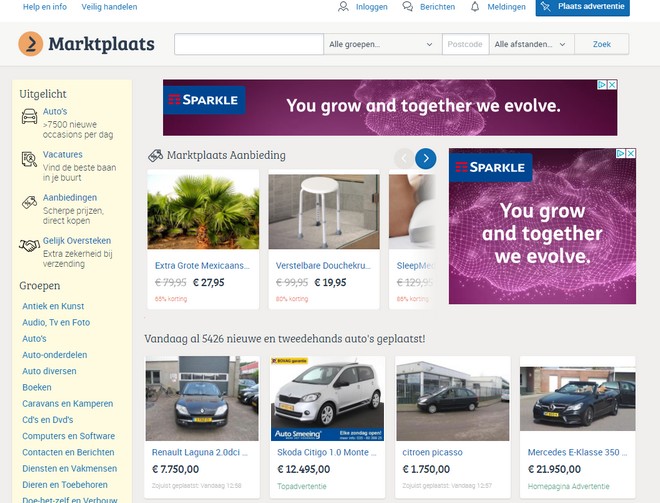The image size is (660, 503).
Task: Close the top Sparkle banner ad
Action: pos(612,85)
